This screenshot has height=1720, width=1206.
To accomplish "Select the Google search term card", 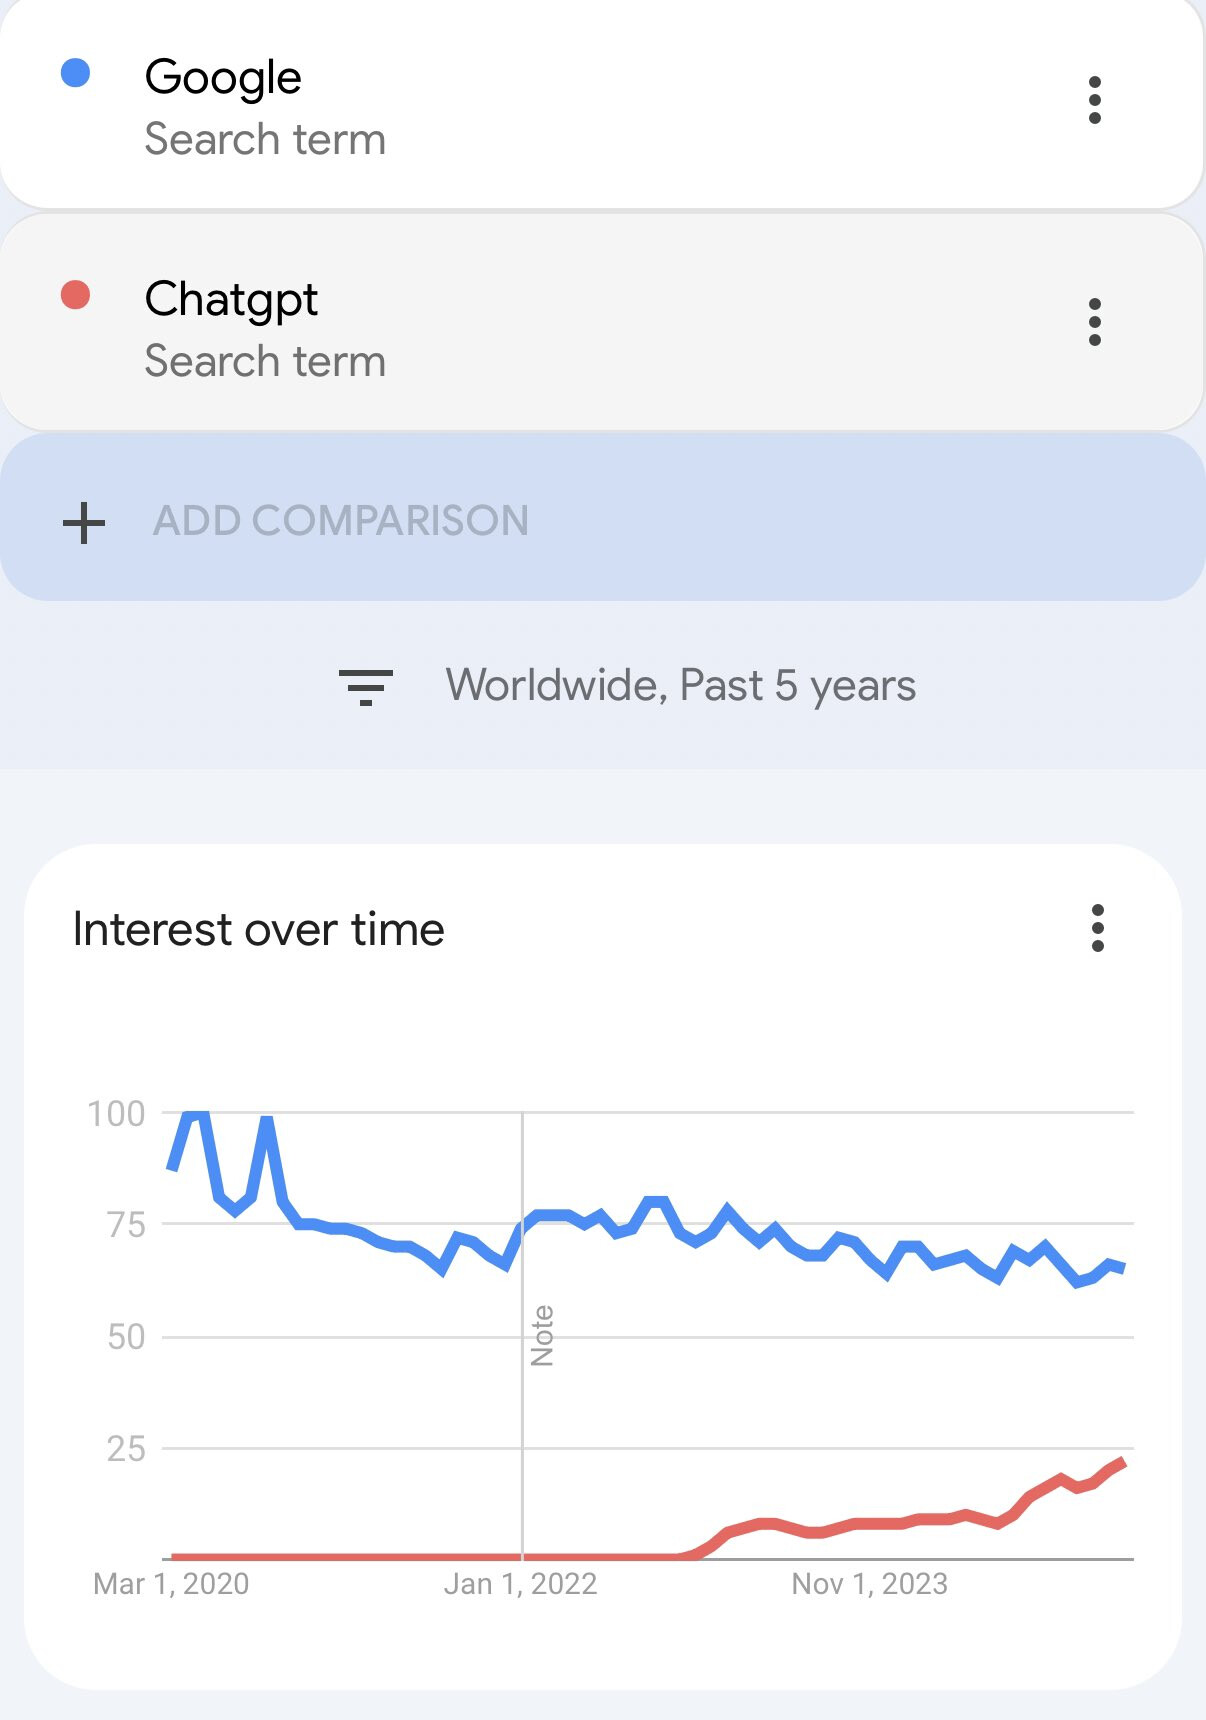I will [x=602, y=102].
